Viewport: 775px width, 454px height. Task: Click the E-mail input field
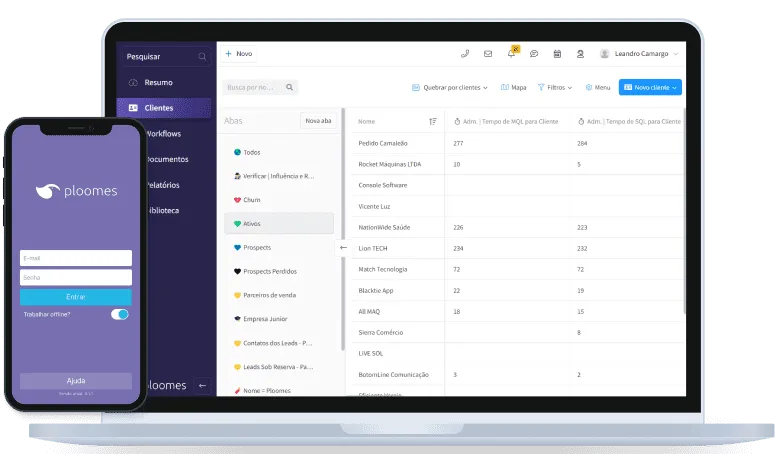[76, 258]
